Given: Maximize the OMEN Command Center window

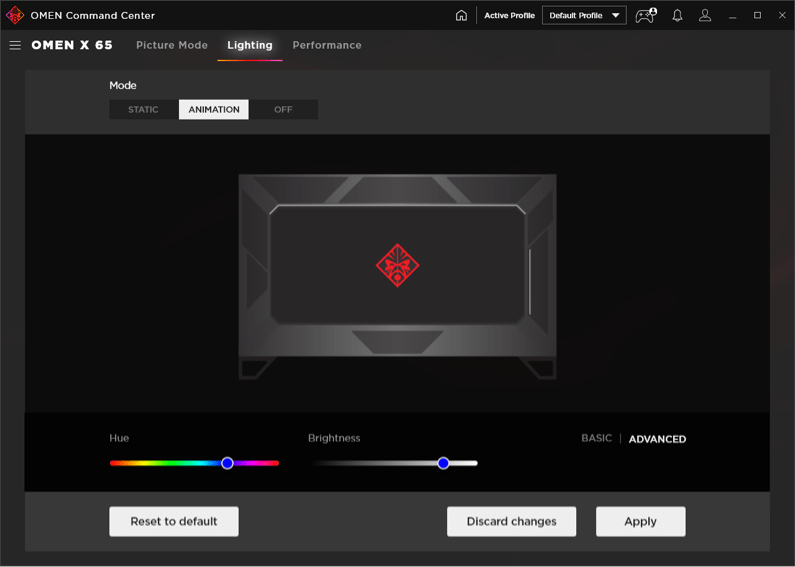Looking at the screenshot, I should click(757, 15).
